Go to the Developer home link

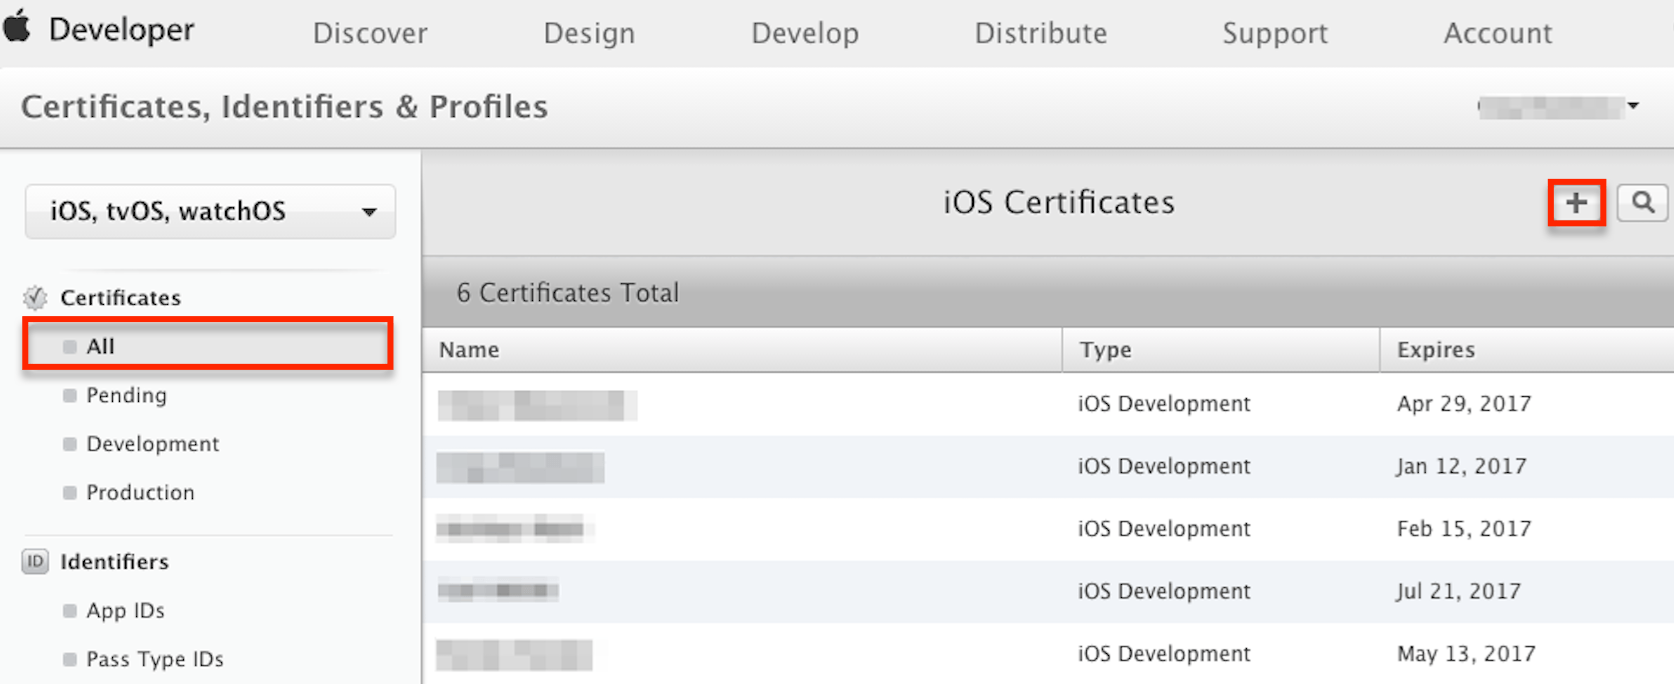(x=121, y=30)
